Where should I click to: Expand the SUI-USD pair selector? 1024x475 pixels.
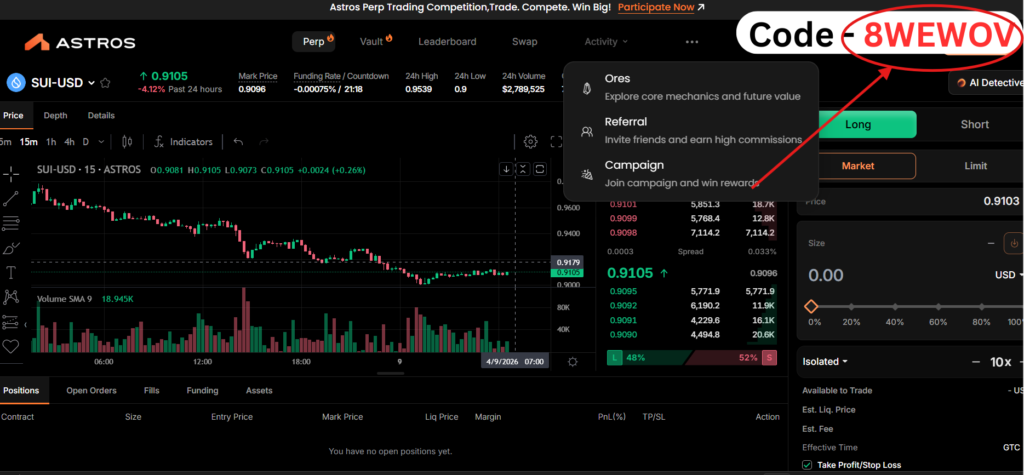(x=91, y=83)
